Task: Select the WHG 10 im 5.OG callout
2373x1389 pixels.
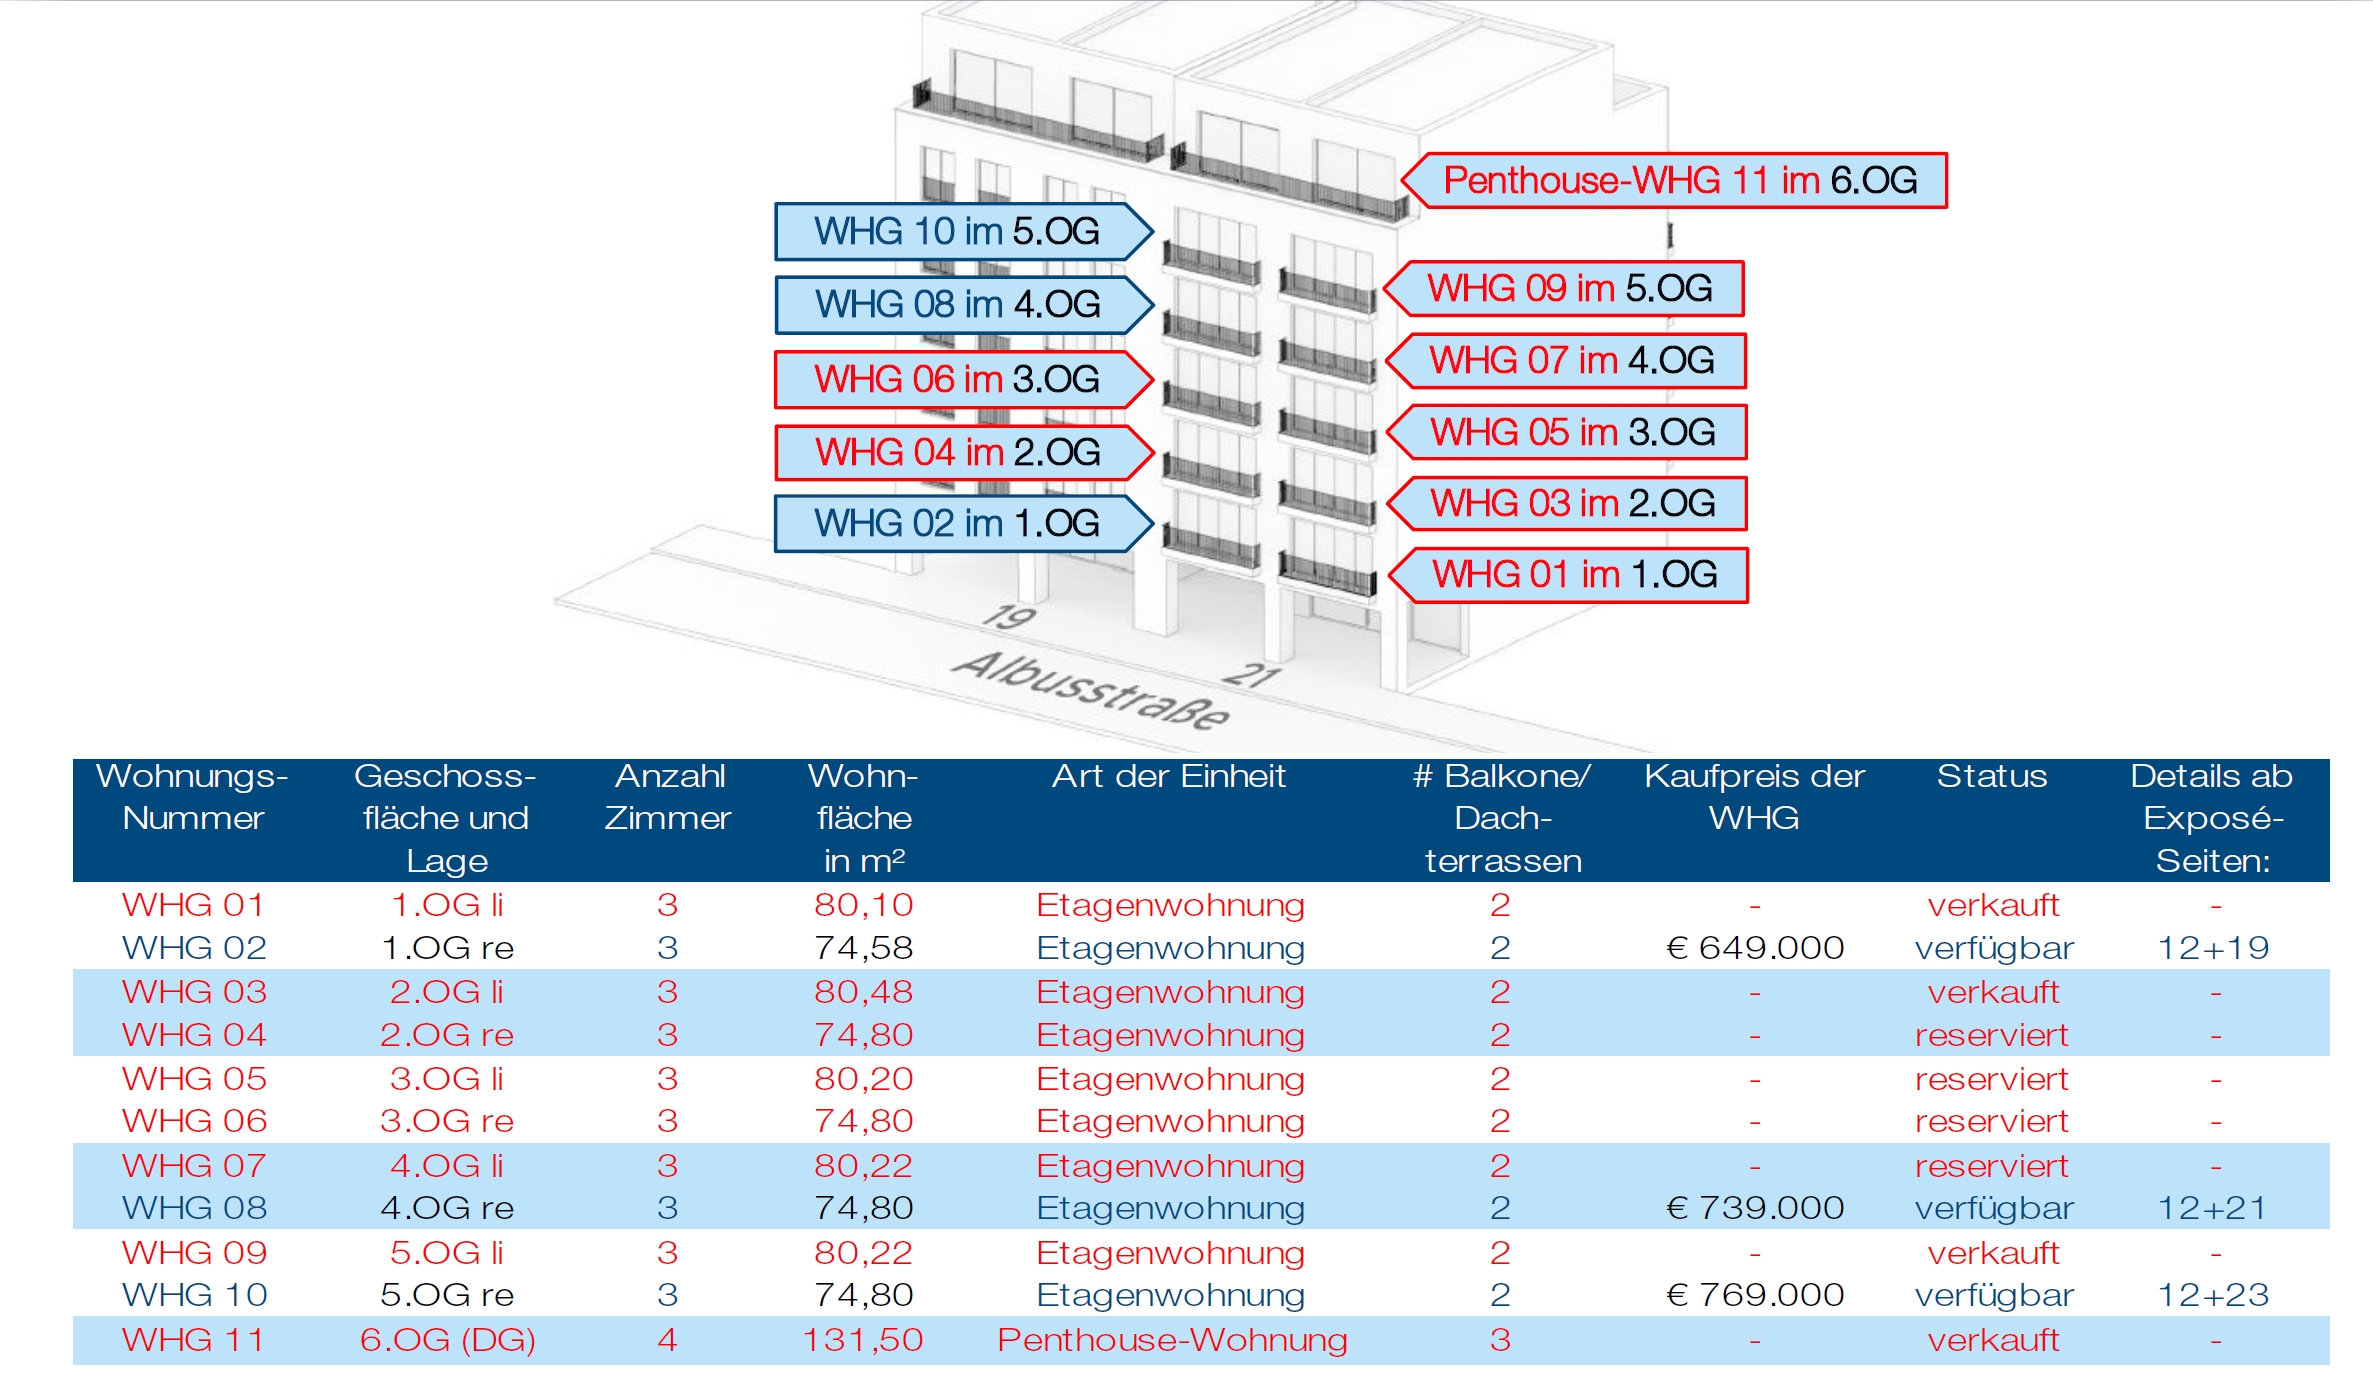Action: [957, 232]
